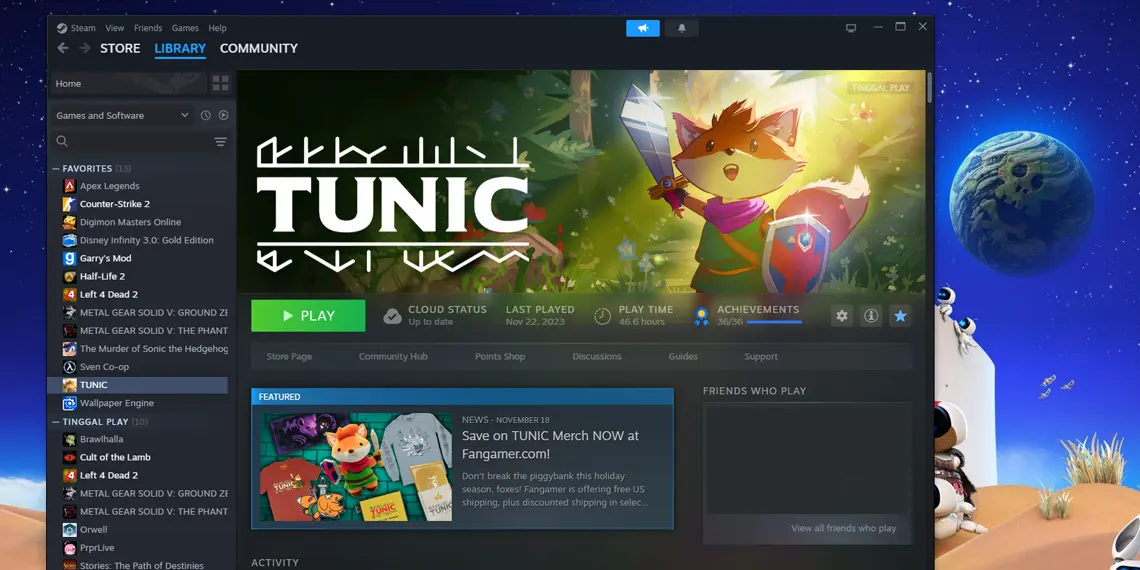Click into the library search field
This screenshot has height=570, width=1140.
point(138,141)
